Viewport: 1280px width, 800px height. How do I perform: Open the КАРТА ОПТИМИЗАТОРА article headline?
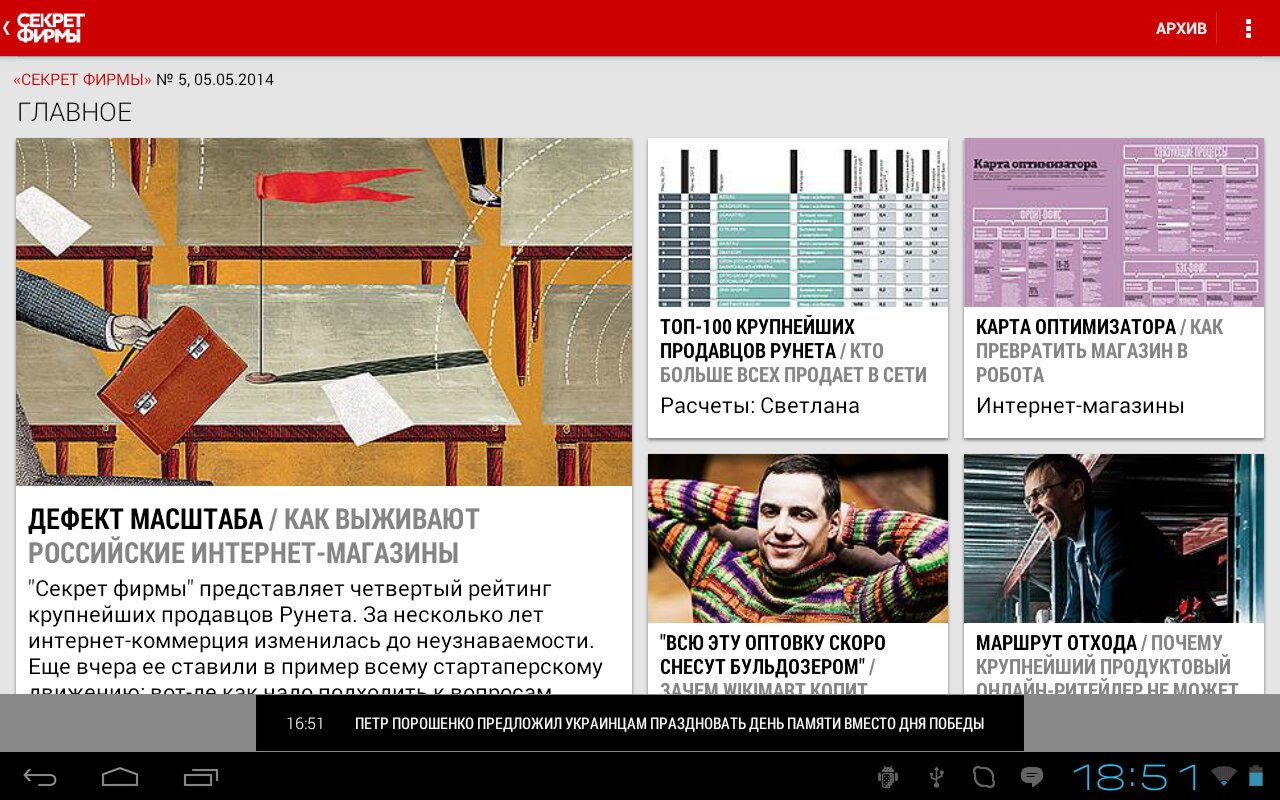[1099, 351]
